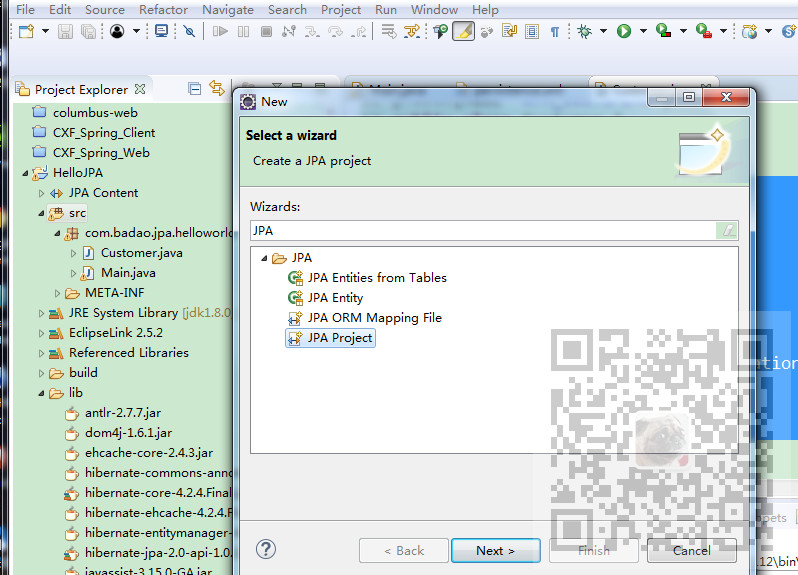Screen dimensions: 798x575
Task: Click the Suspend debug toolbar icon
Action: pos(244,32)
